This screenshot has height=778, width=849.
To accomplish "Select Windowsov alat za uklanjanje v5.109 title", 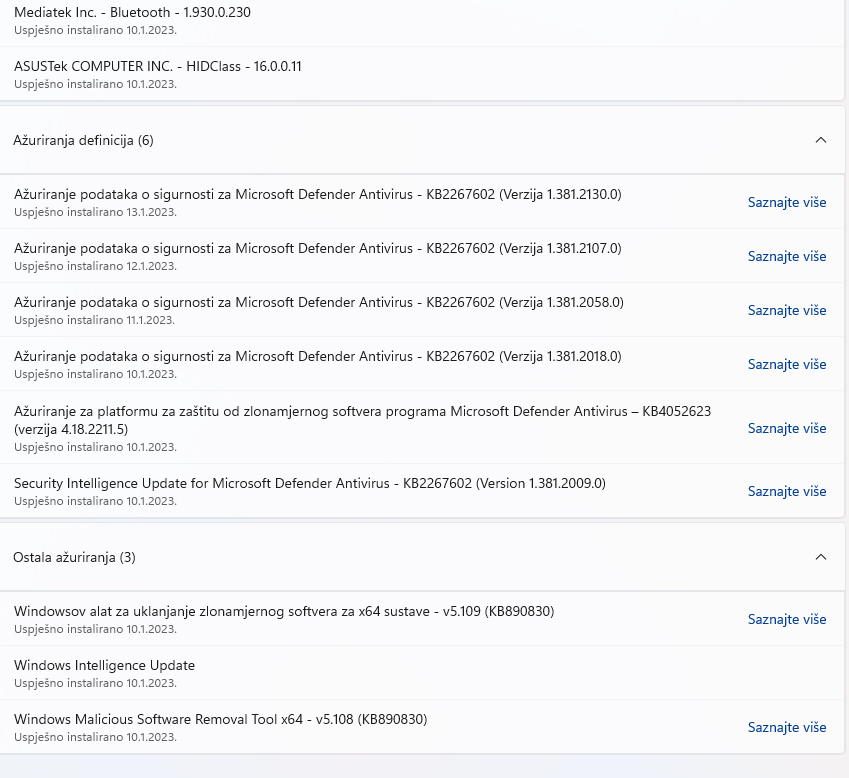I will click(284, 611).
